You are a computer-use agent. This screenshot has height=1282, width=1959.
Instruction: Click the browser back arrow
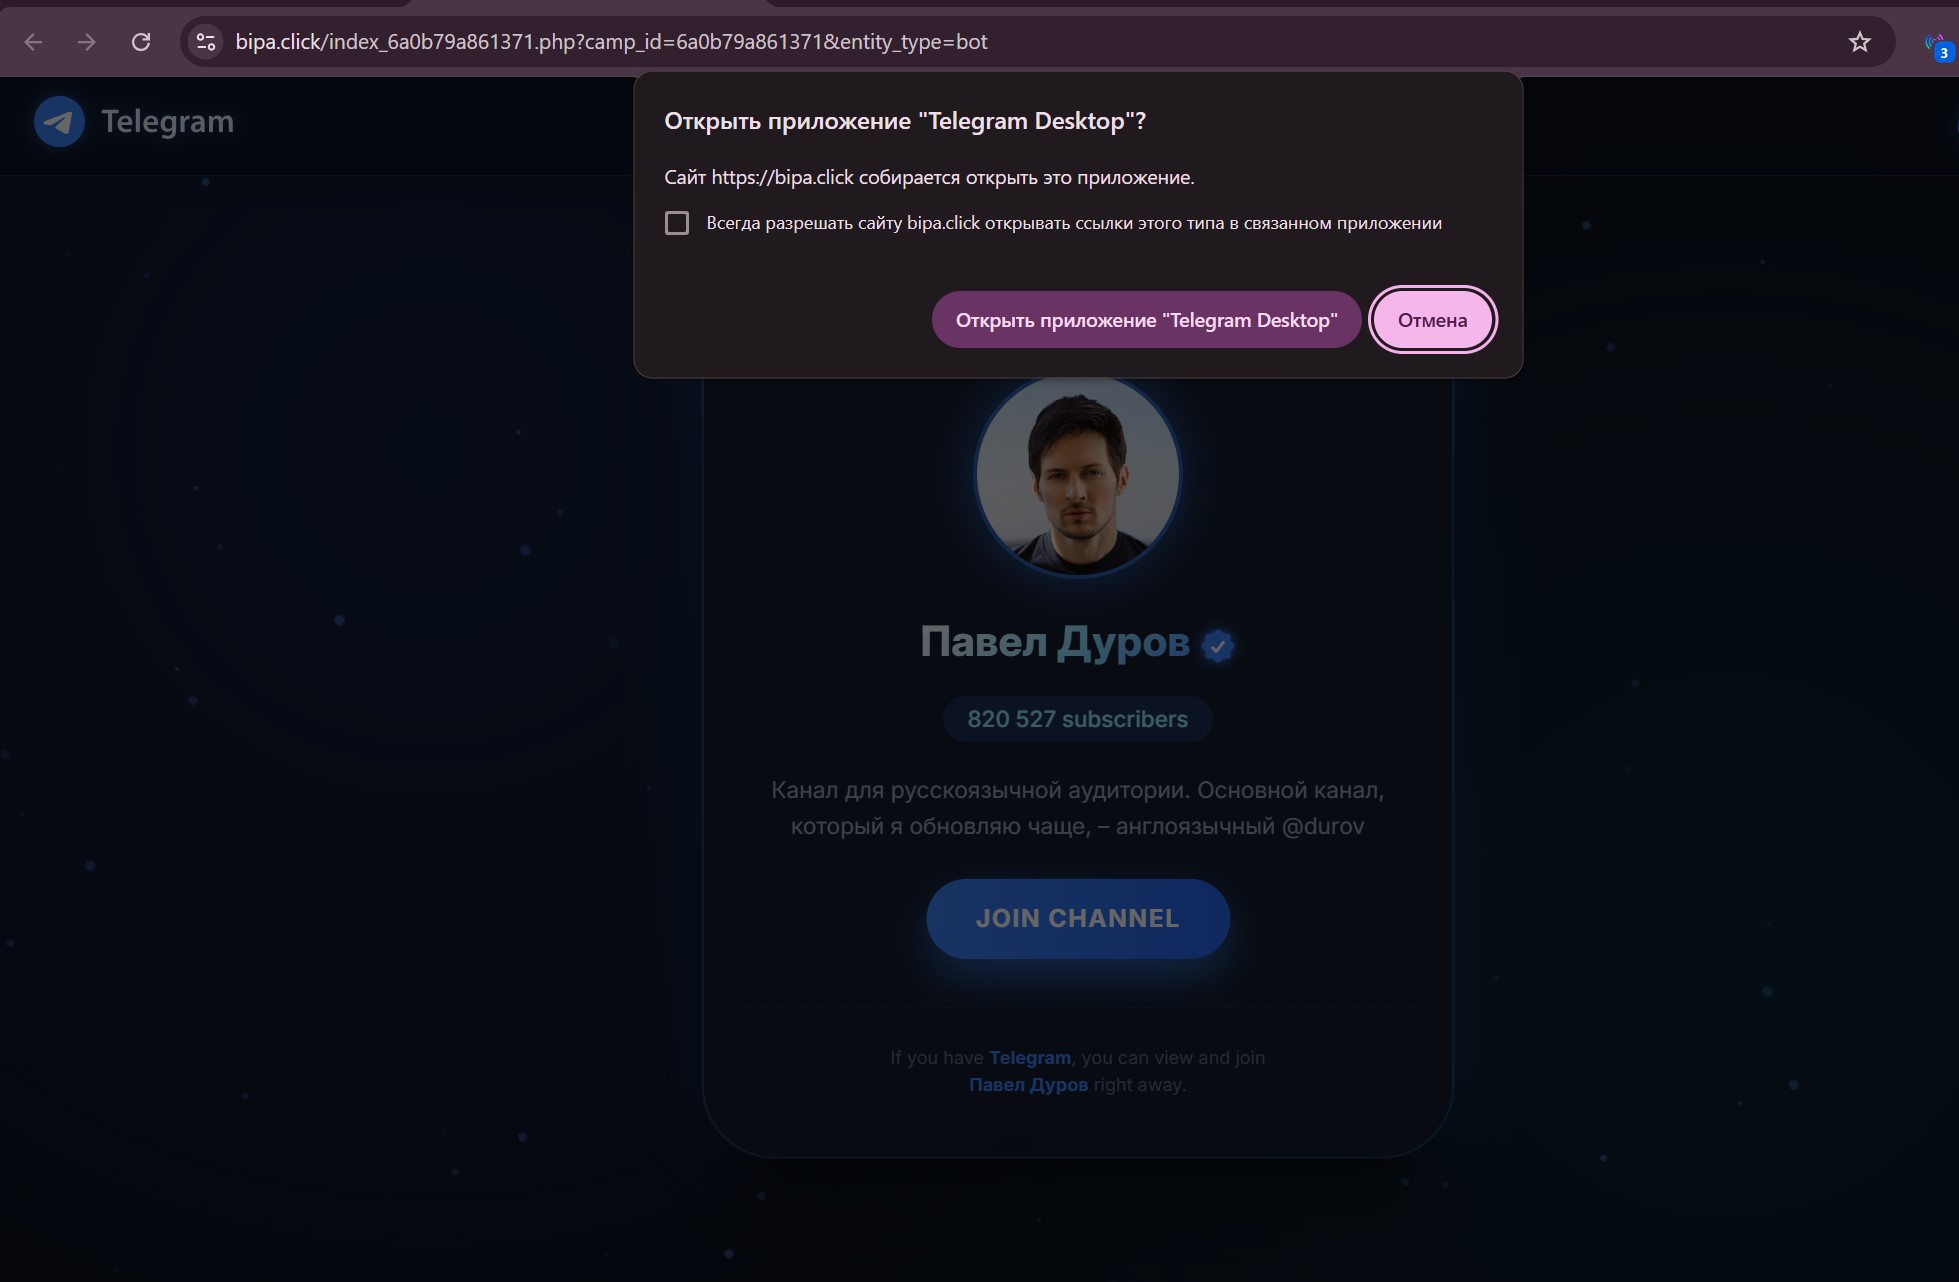(x=33, y=42)
